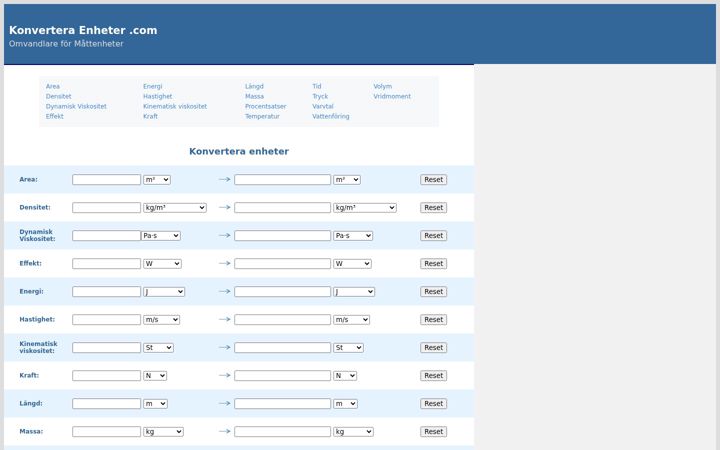Reset the Densitet row
This screenshot has width=720, height=450.
433,208
